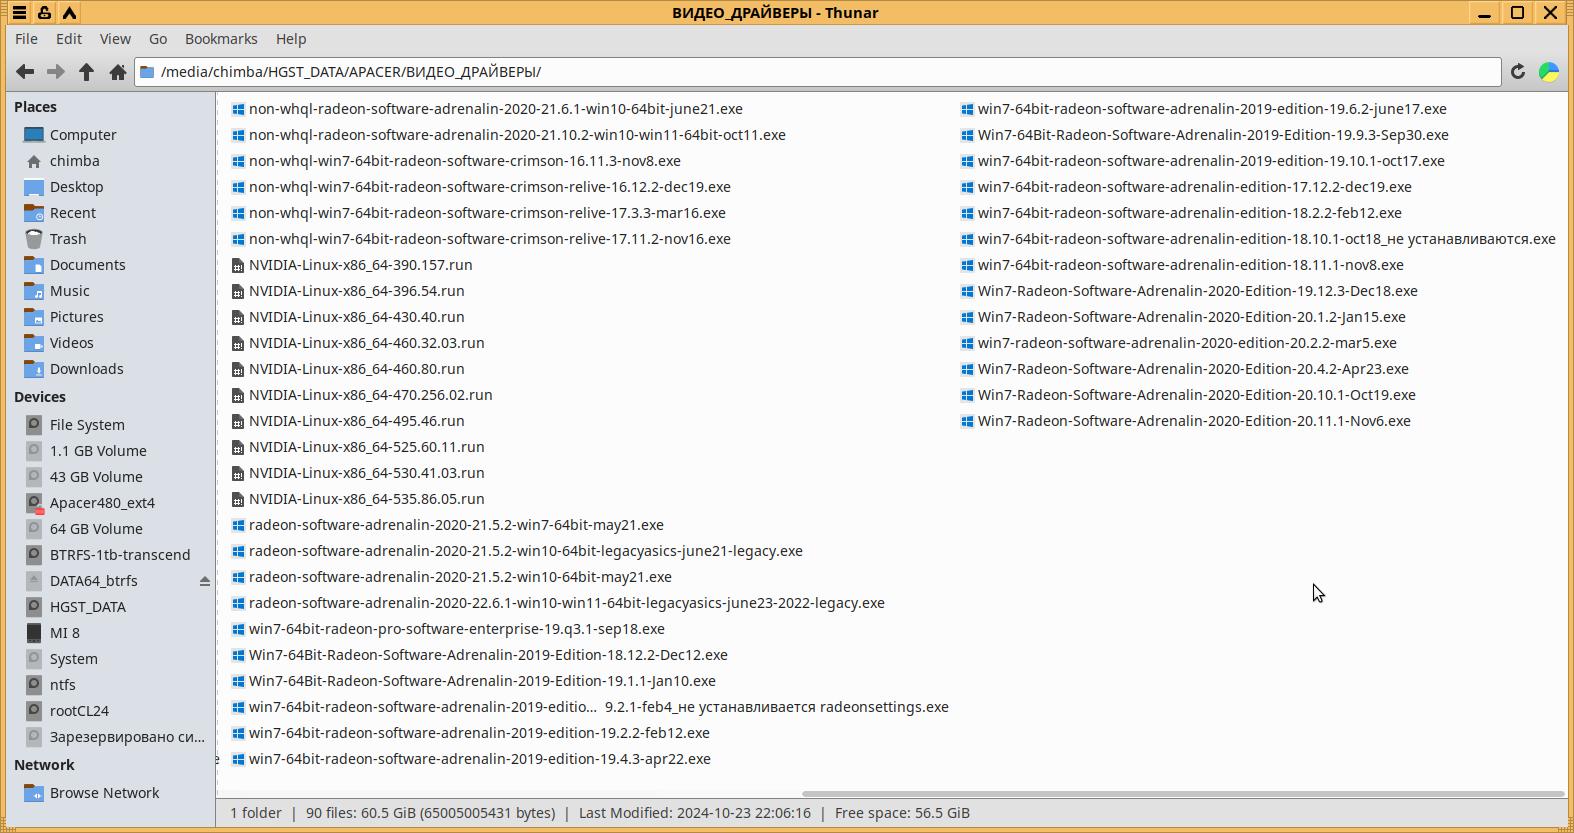Select non-whql-win7-64bit-radeon-software-crimson-16.11.3-nov8.exe
The width and height of the screenshot is (1574, 833).
[465, 161]
